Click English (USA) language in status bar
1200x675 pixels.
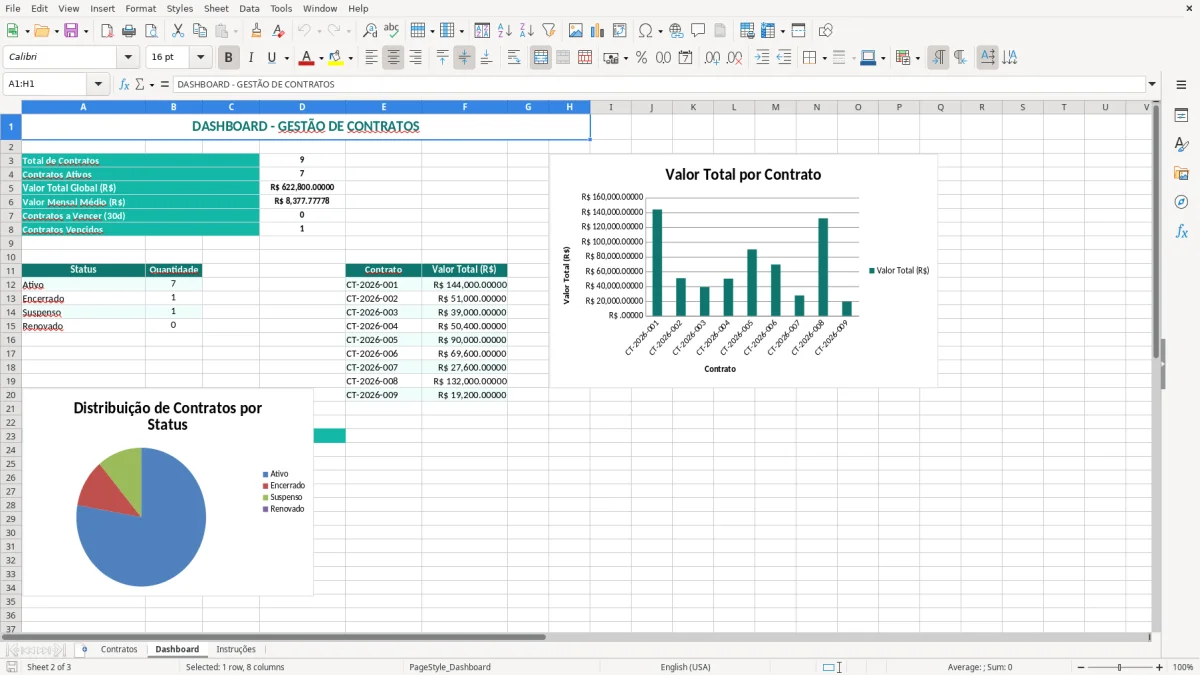coord(685,667)
